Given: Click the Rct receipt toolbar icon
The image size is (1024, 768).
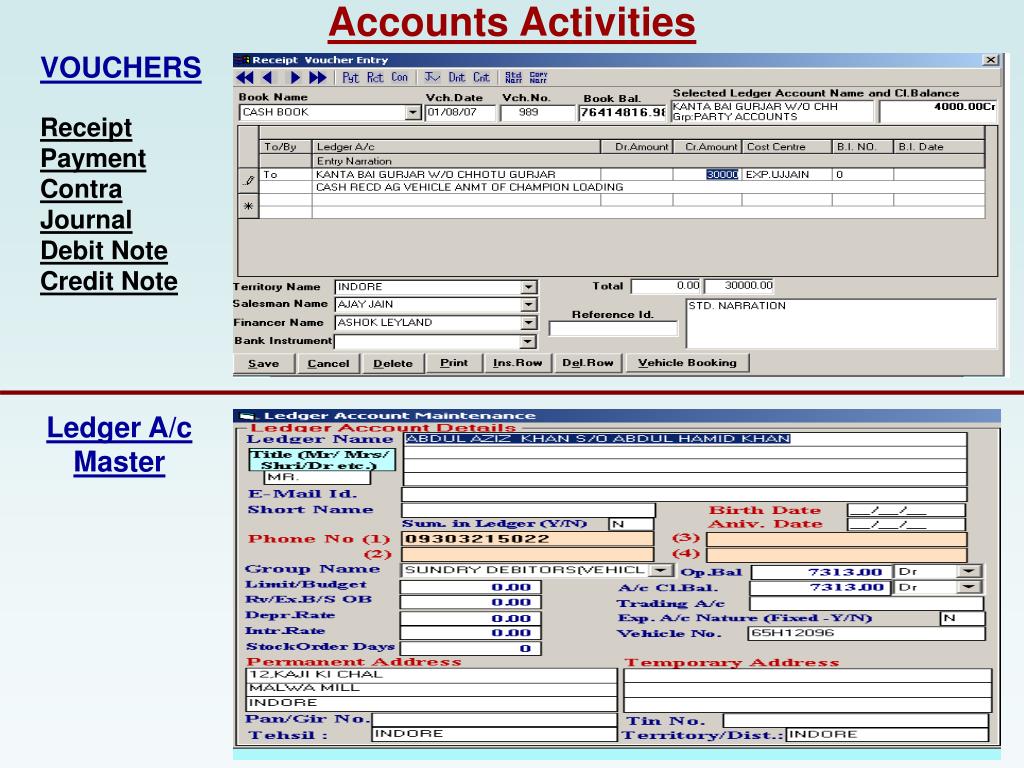Looking at the screenshot, I should [375, 78].
